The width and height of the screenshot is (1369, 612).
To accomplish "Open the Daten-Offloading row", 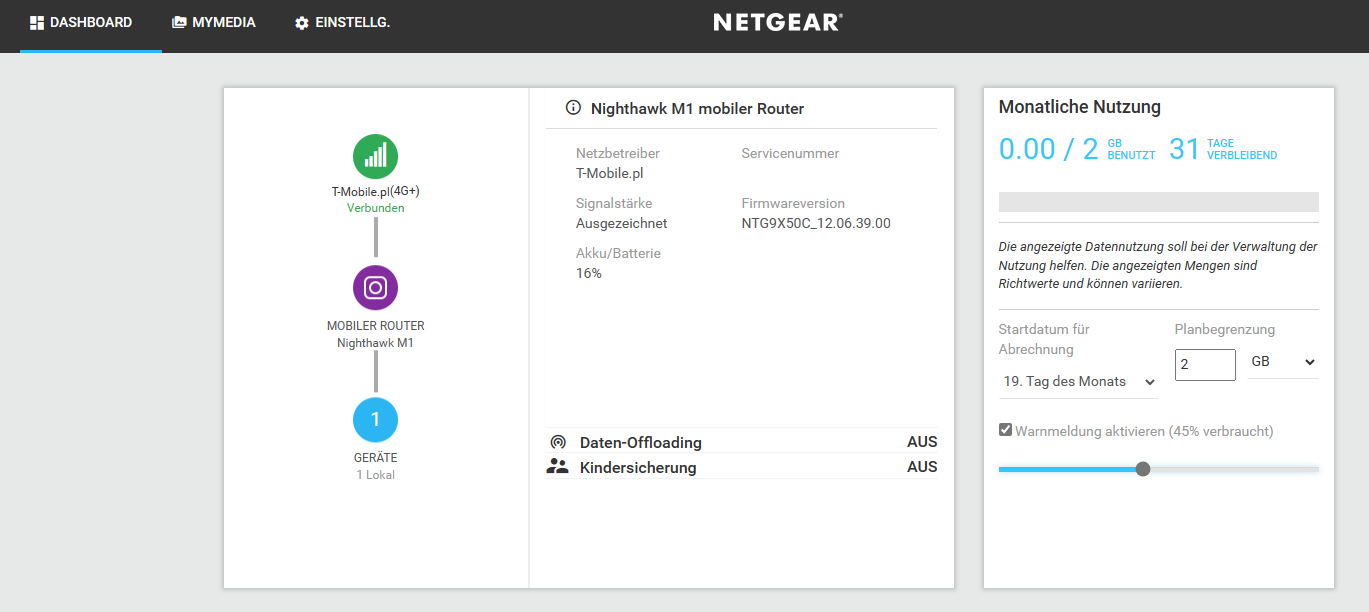I will (742, 442).
